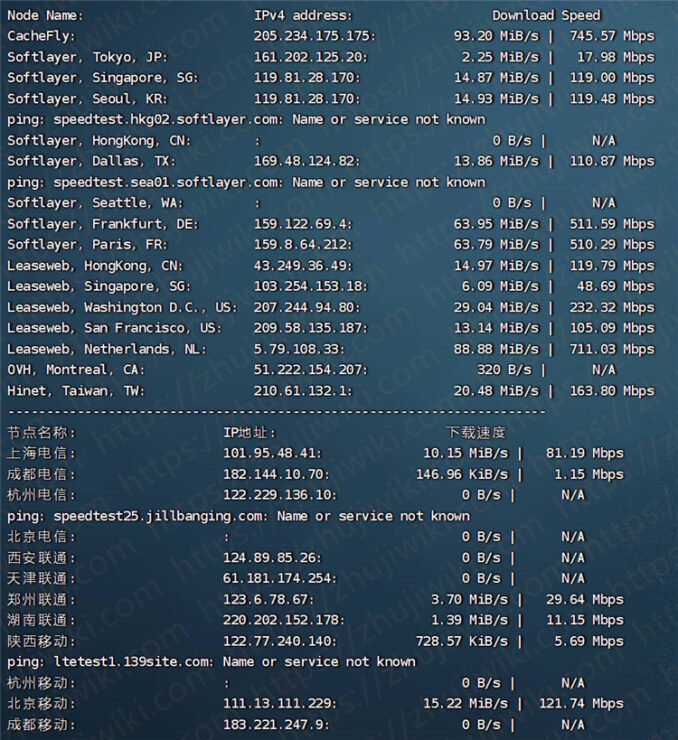Select the '湖南联通:' row label

(x=42, y=621)
